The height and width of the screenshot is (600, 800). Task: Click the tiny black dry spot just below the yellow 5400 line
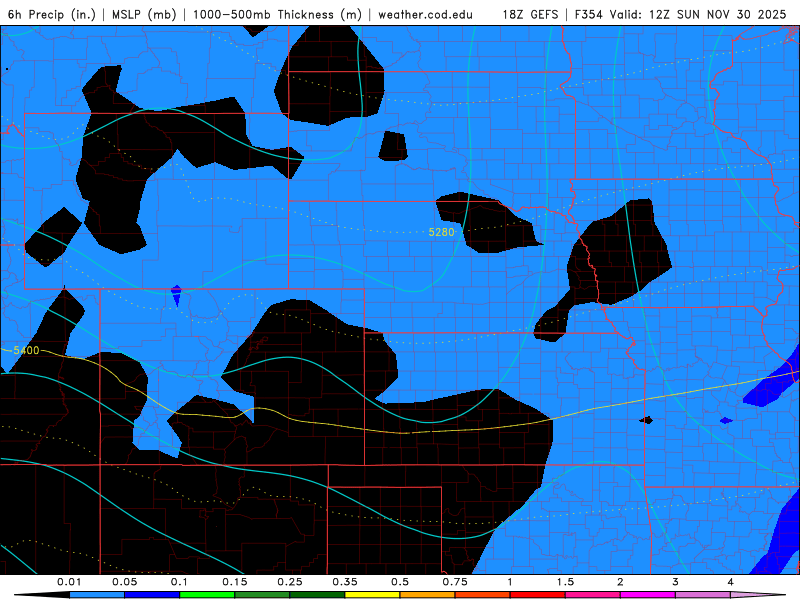[x=646, y=420]
